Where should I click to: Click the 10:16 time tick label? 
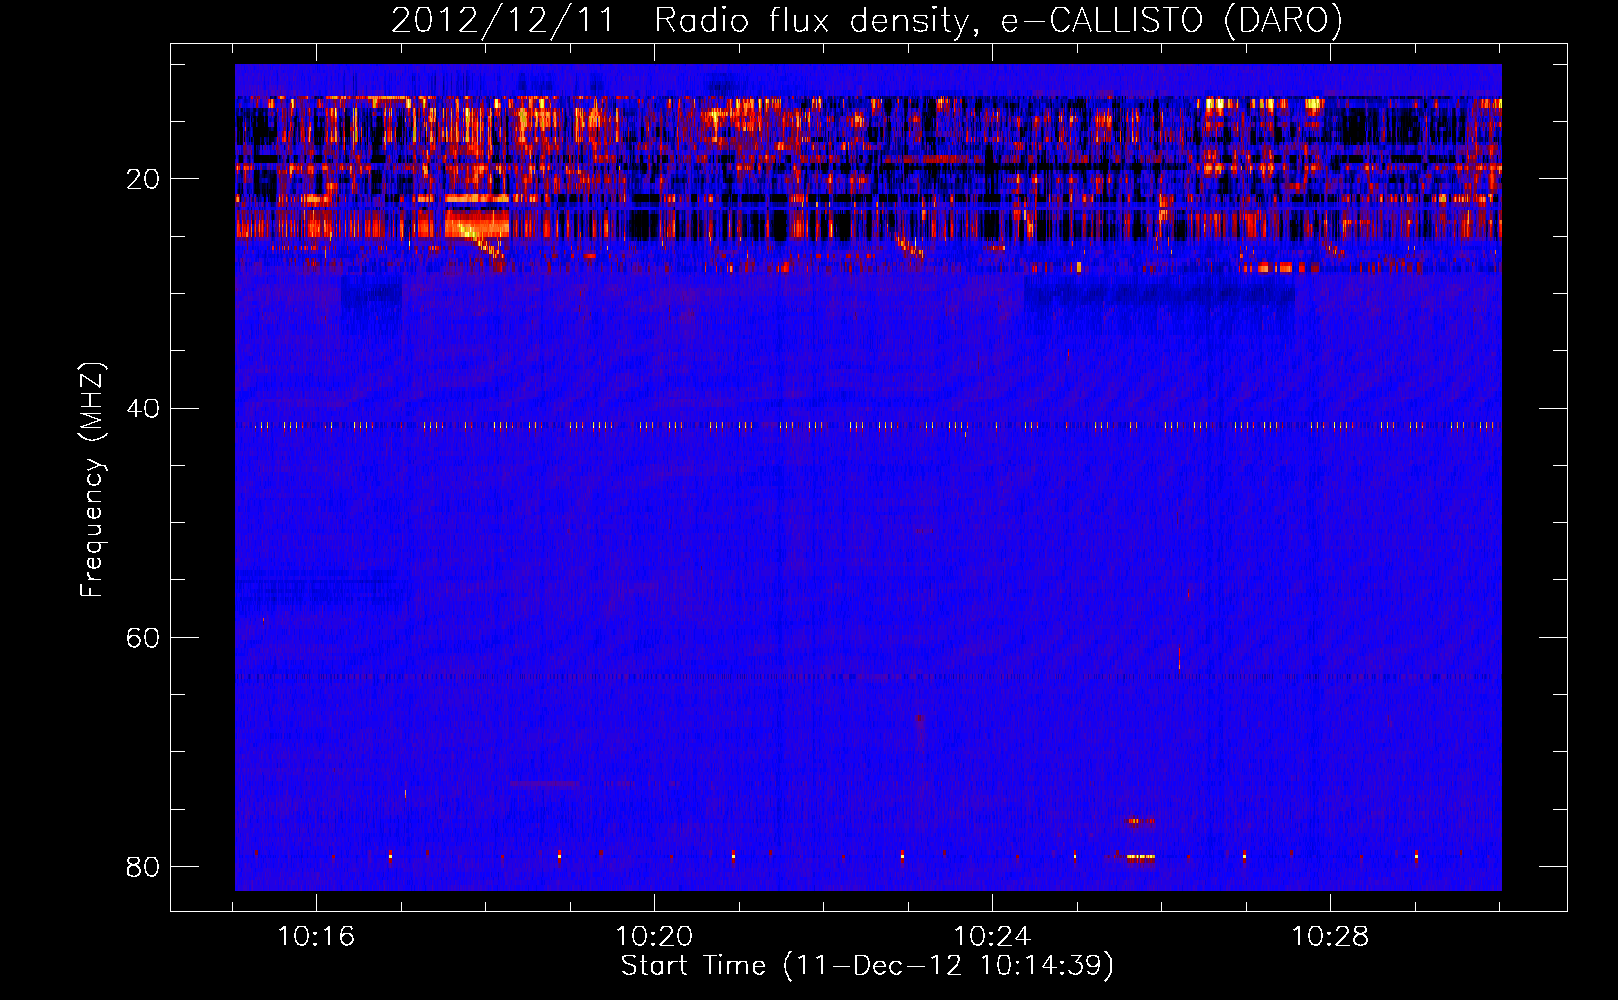point(316,937)
